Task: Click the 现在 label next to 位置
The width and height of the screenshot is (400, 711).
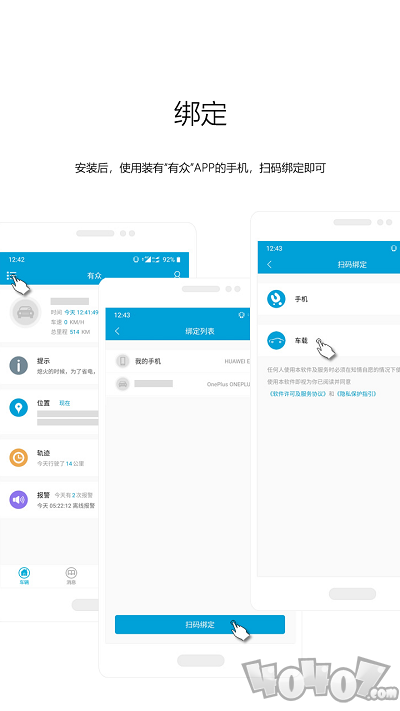Action: [65, 403]
